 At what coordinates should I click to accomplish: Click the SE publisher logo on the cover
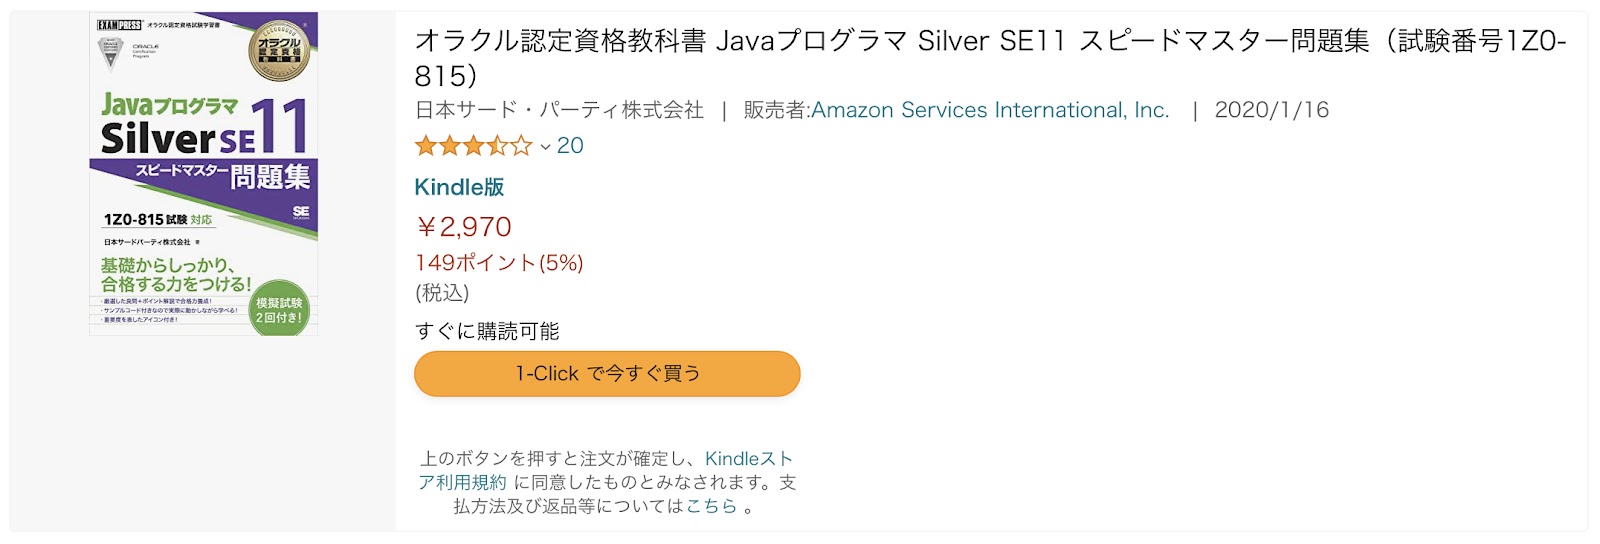pos(301,213)
